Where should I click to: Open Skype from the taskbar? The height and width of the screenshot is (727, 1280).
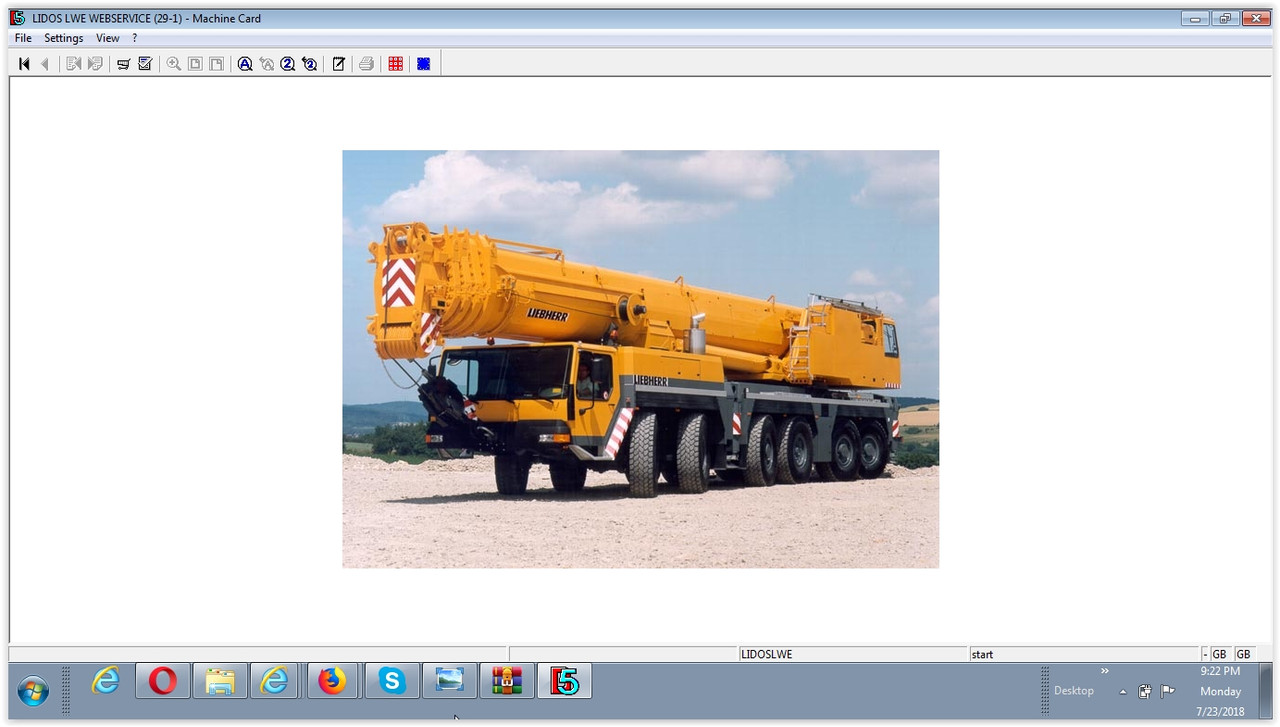391,681
